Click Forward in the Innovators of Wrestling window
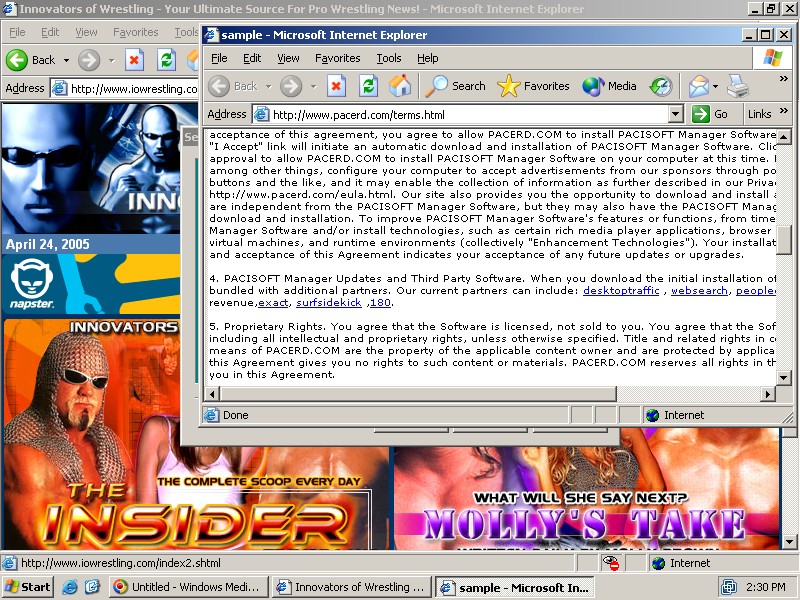 pyautogui.click(x=89, y=60)
